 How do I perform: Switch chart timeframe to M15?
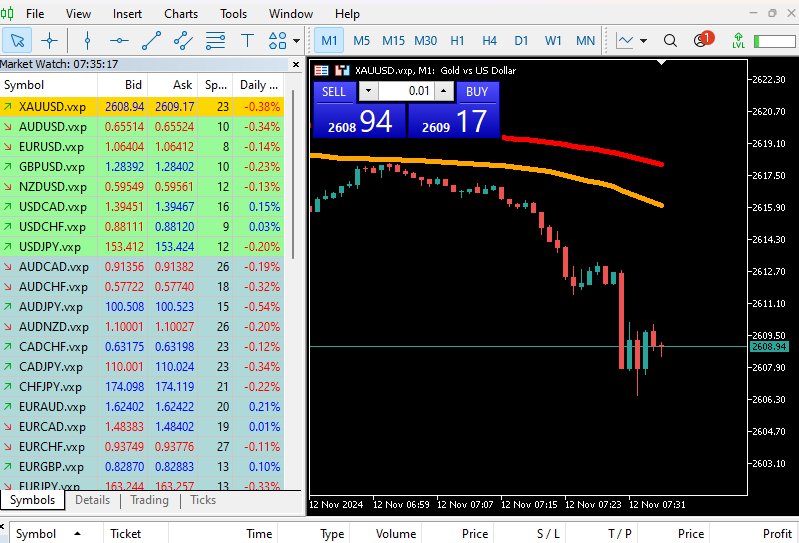[x=393, y=41]
